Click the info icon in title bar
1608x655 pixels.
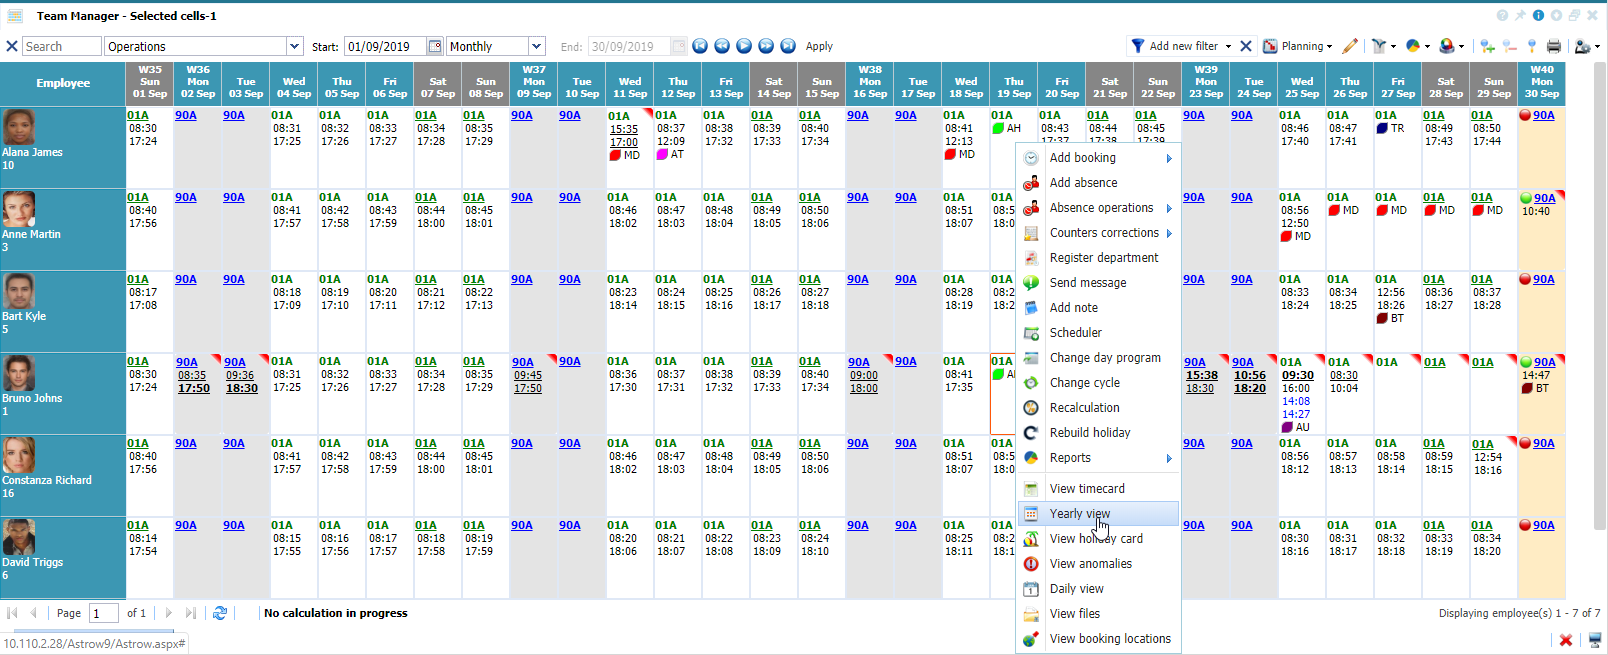[1538, 15]
